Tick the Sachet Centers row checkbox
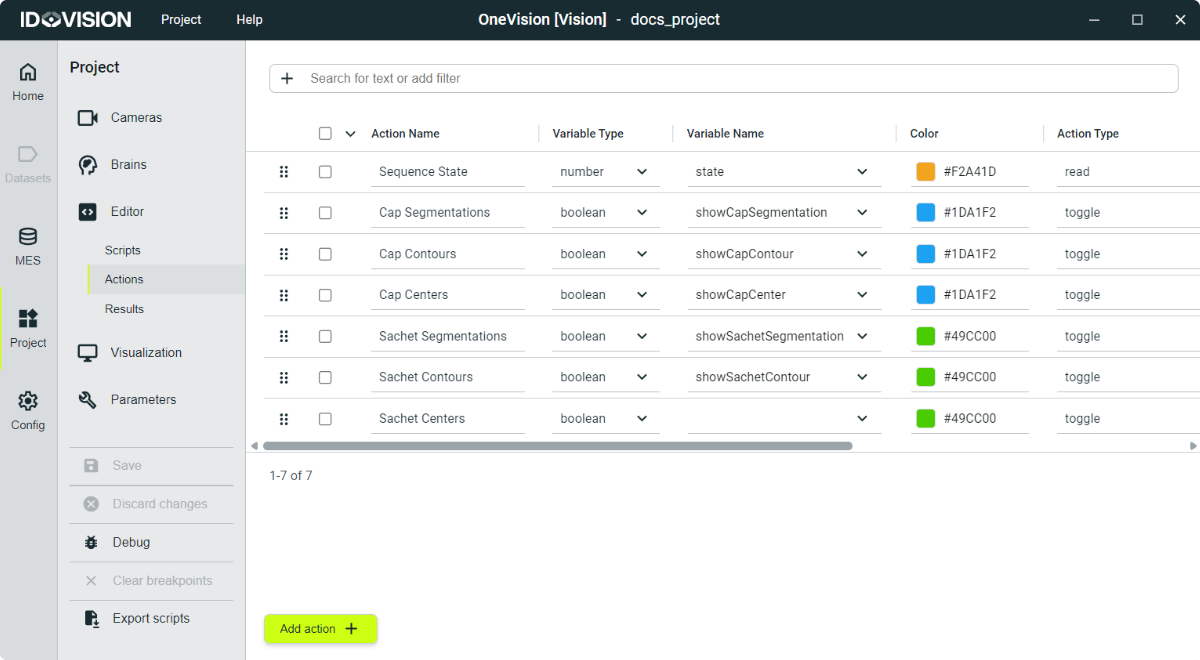This screenshot has width=1200, height=660. [x=325, y=419]
